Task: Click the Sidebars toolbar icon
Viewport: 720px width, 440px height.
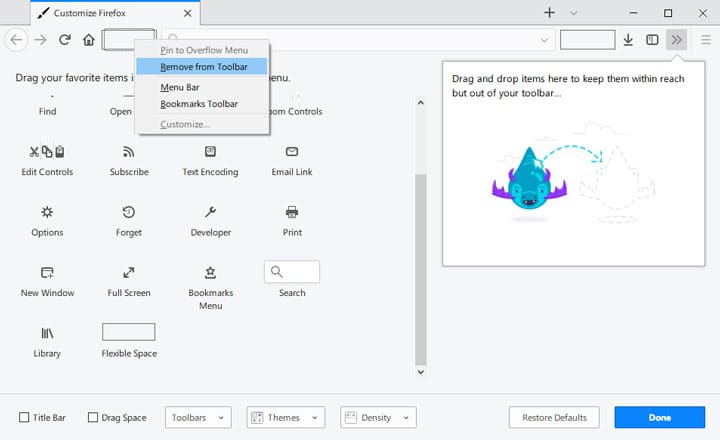Action: point(652,40)
